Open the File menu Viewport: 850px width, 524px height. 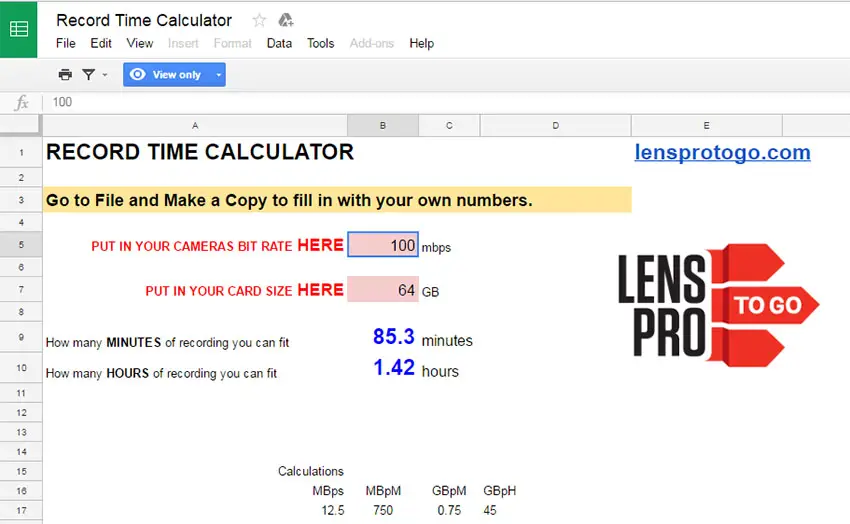pos(66,43)
